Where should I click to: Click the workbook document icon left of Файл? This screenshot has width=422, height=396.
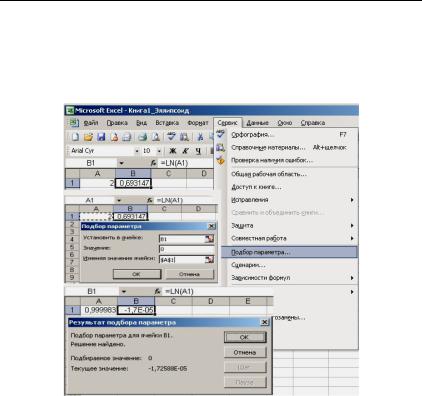pos(74,123)
